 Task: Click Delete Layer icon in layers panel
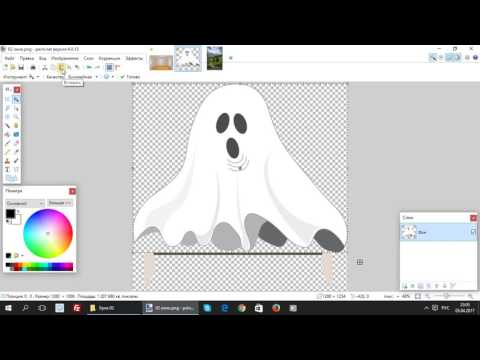tap(413, 286)
